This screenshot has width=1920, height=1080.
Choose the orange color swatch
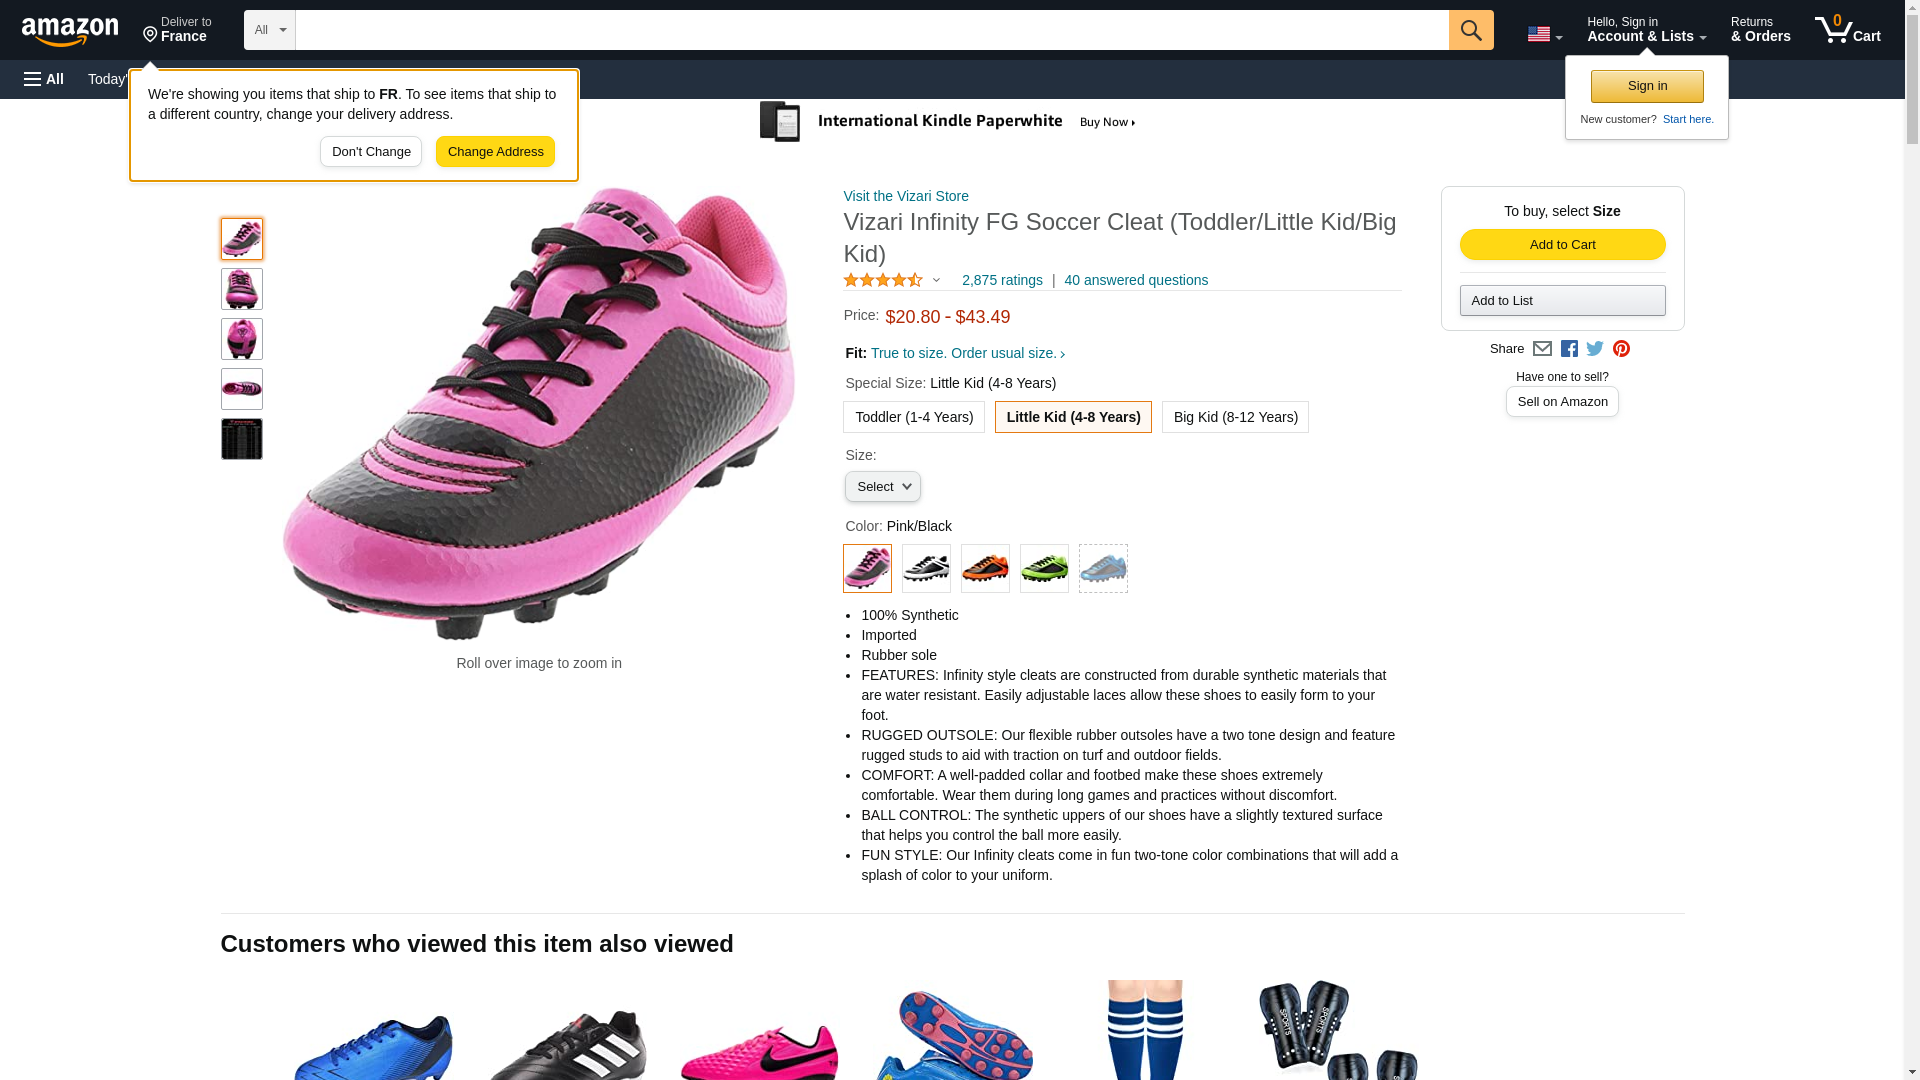pyautogui.click(x=984, y=568)
